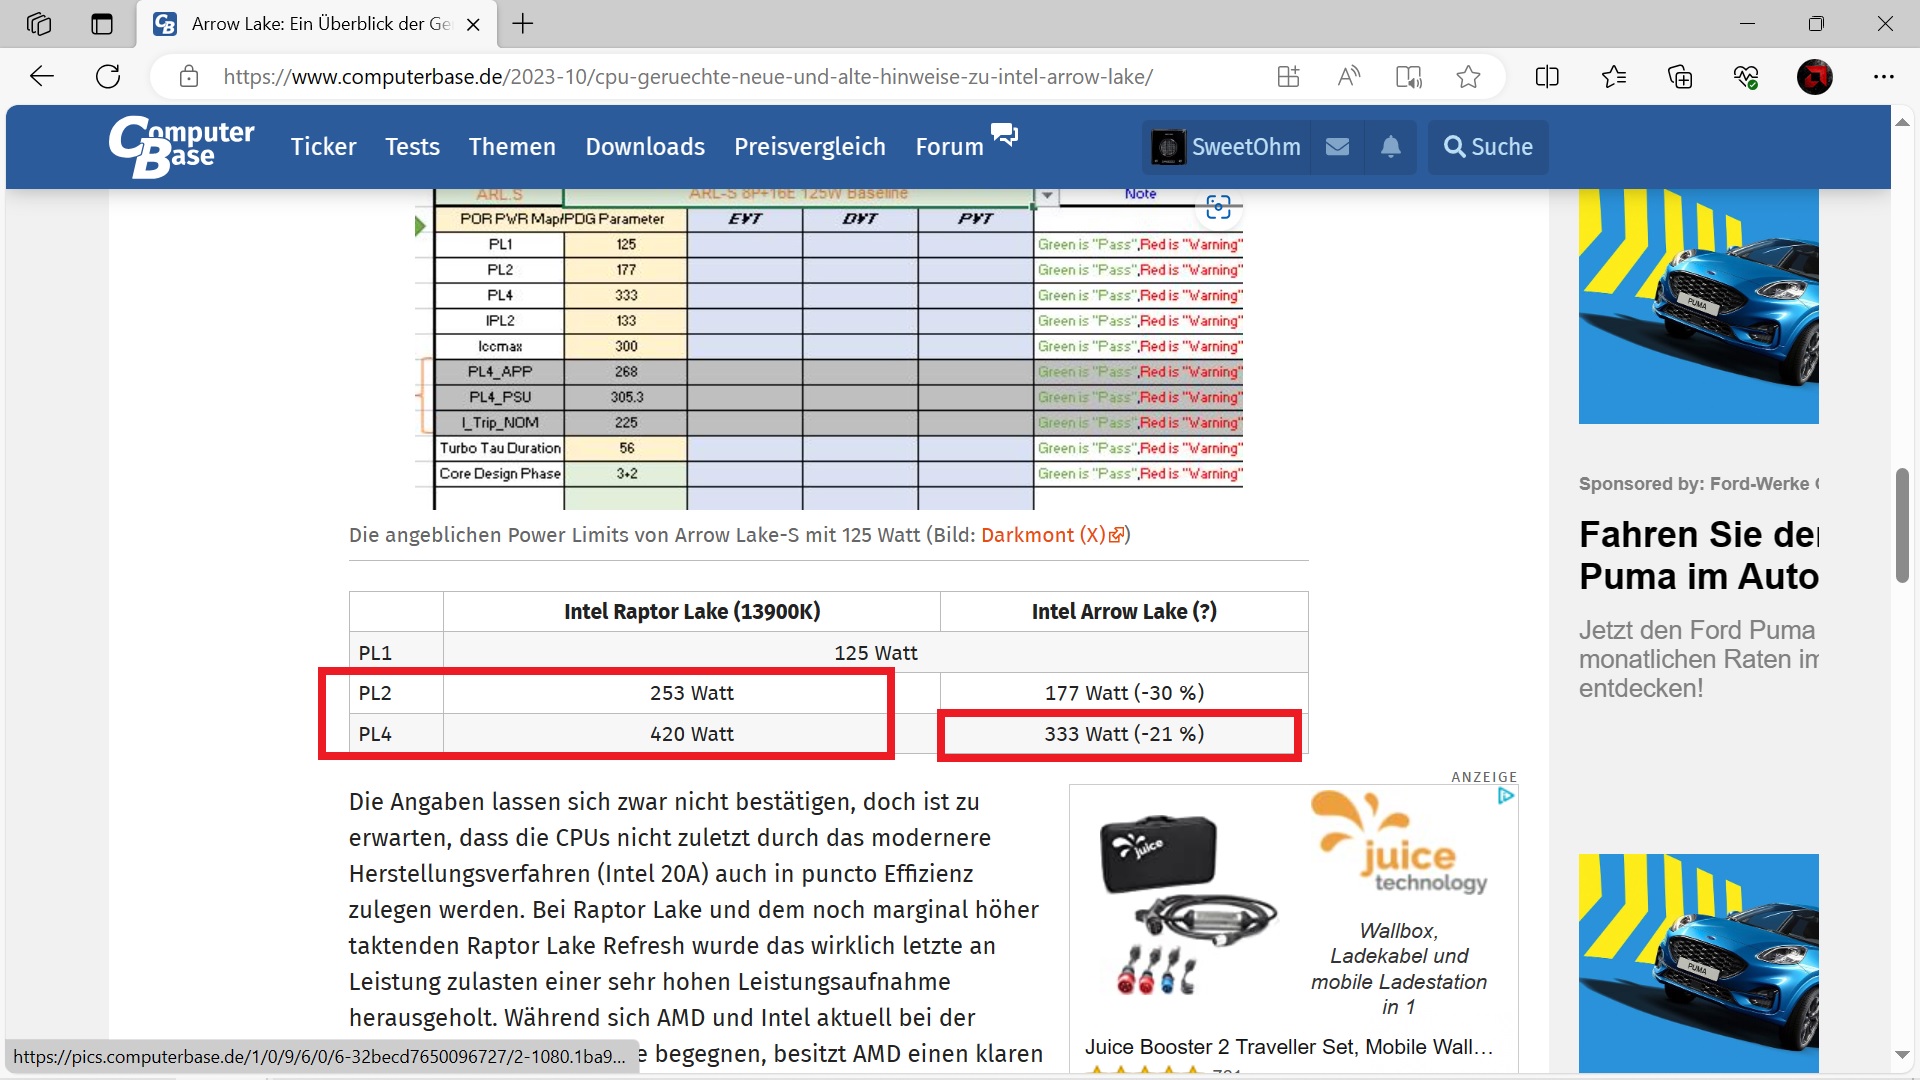Click the forum speech bubbles icon
The image size is (1920, 1080).
point(1004,134)
